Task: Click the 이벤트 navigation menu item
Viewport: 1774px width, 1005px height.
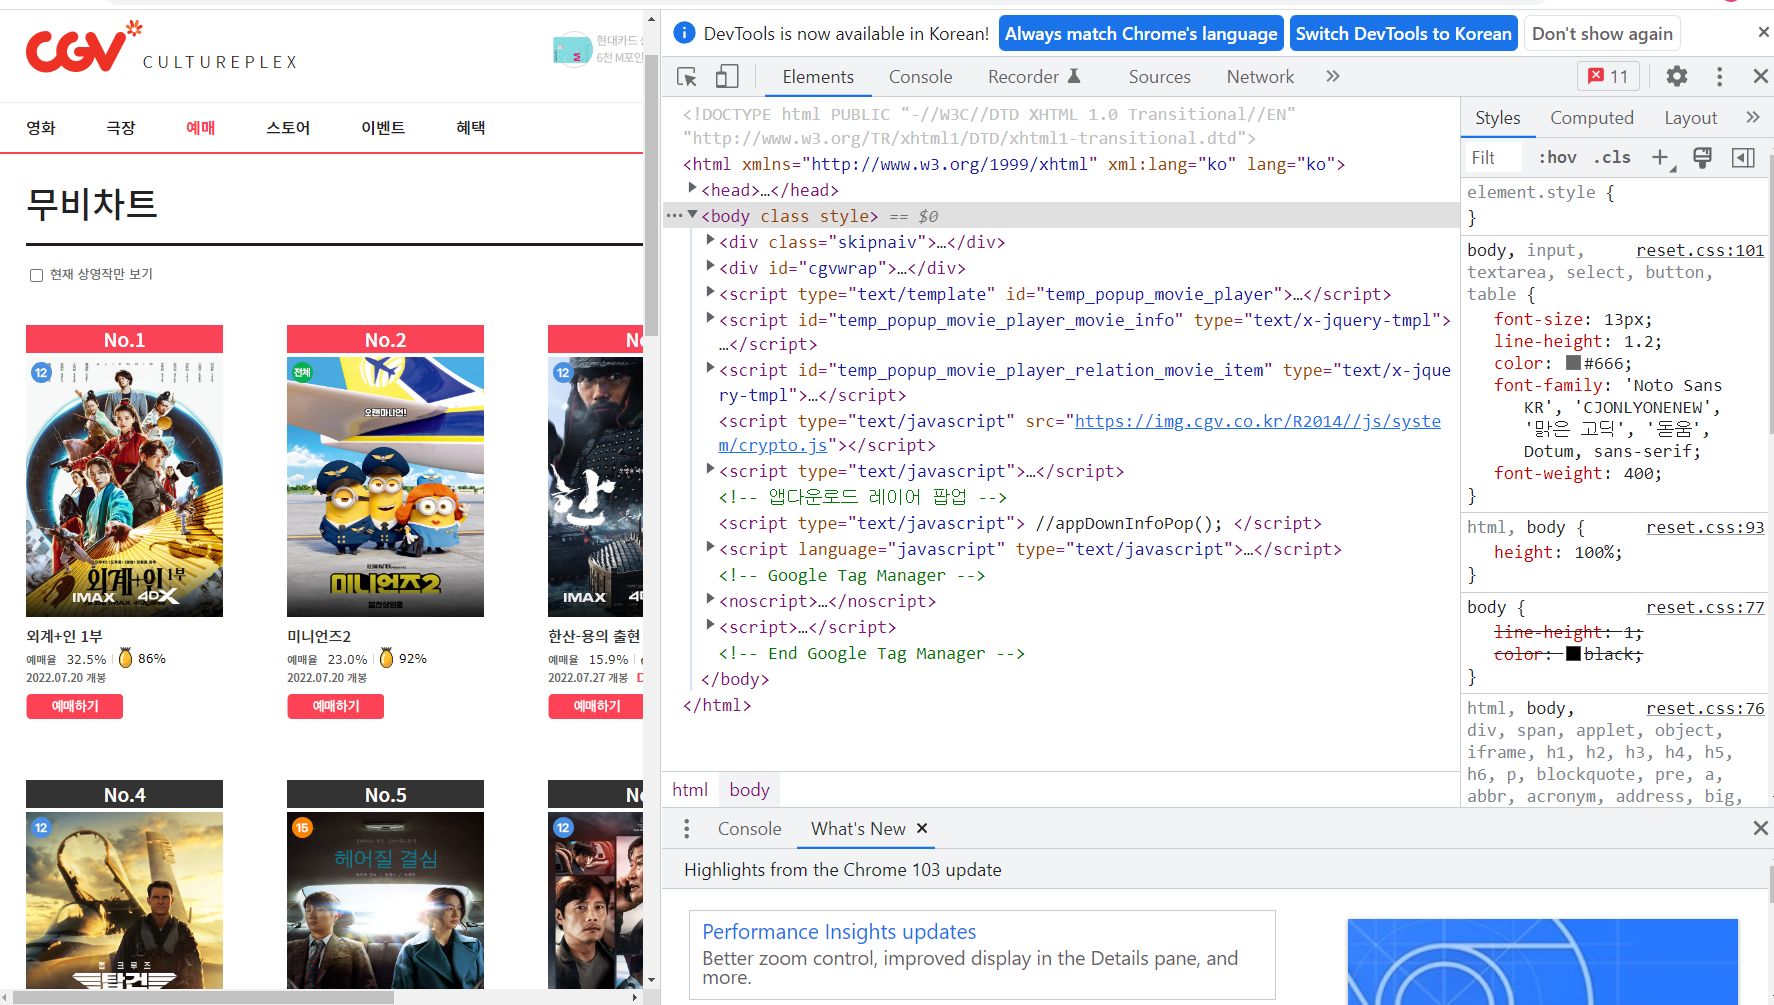Action: tap(383, 128)
